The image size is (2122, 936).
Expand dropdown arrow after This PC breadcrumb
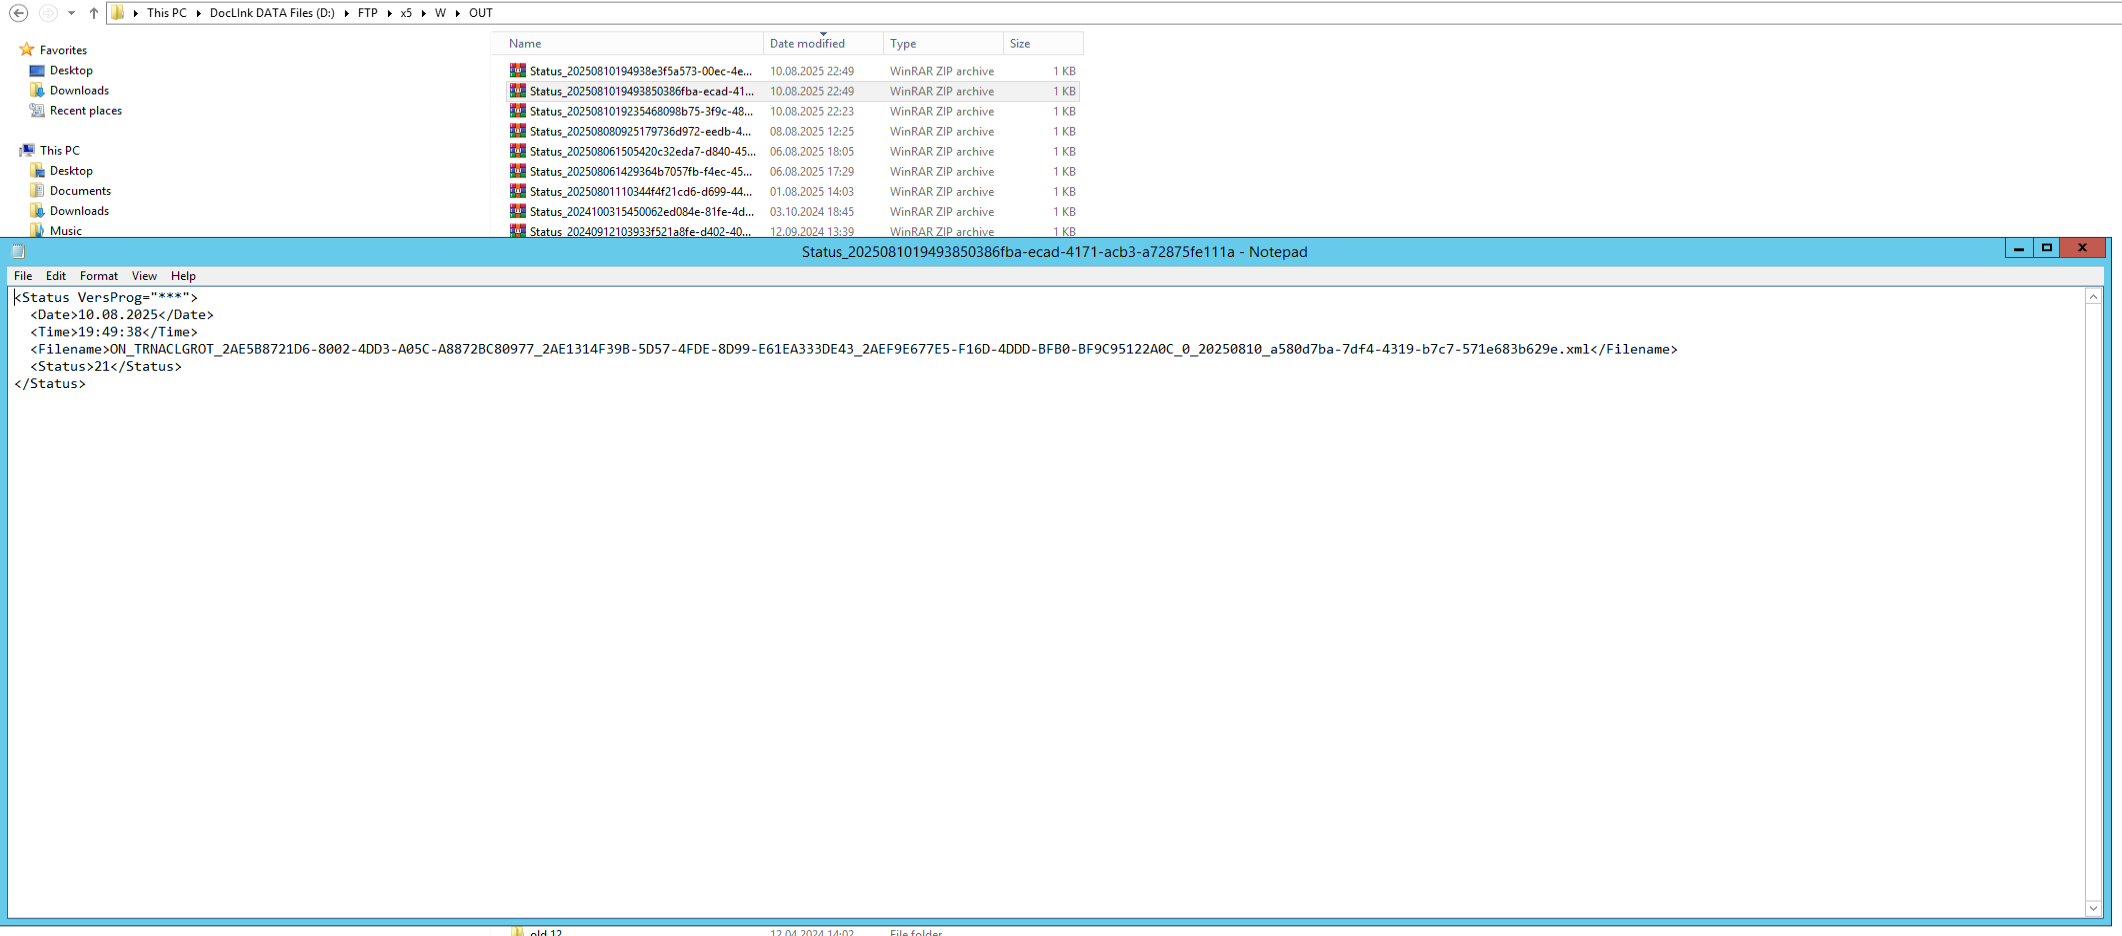198,13
